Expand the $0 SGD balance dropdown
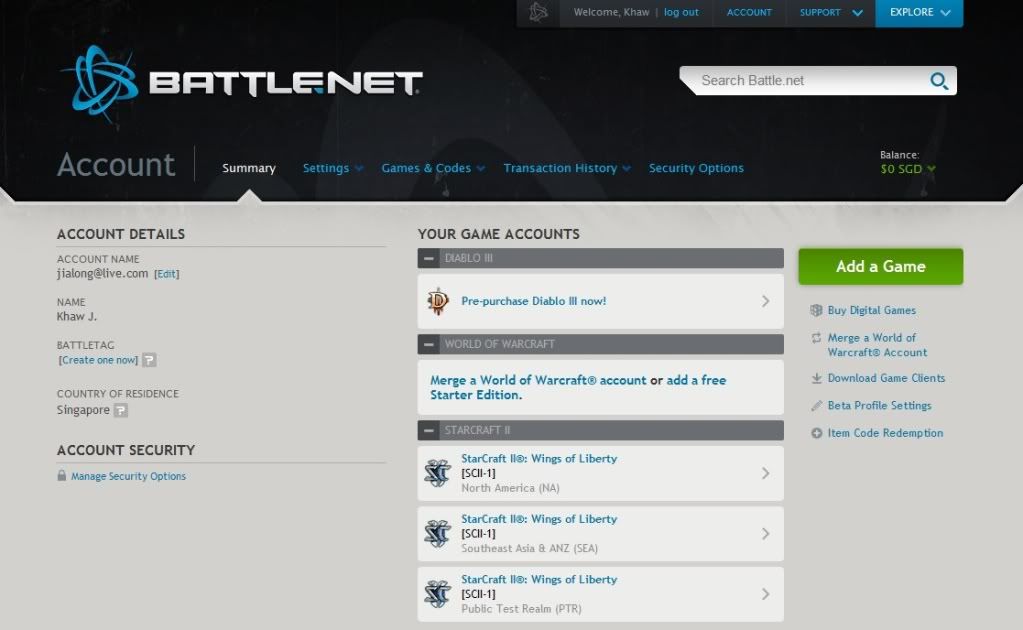 [908, 169]
